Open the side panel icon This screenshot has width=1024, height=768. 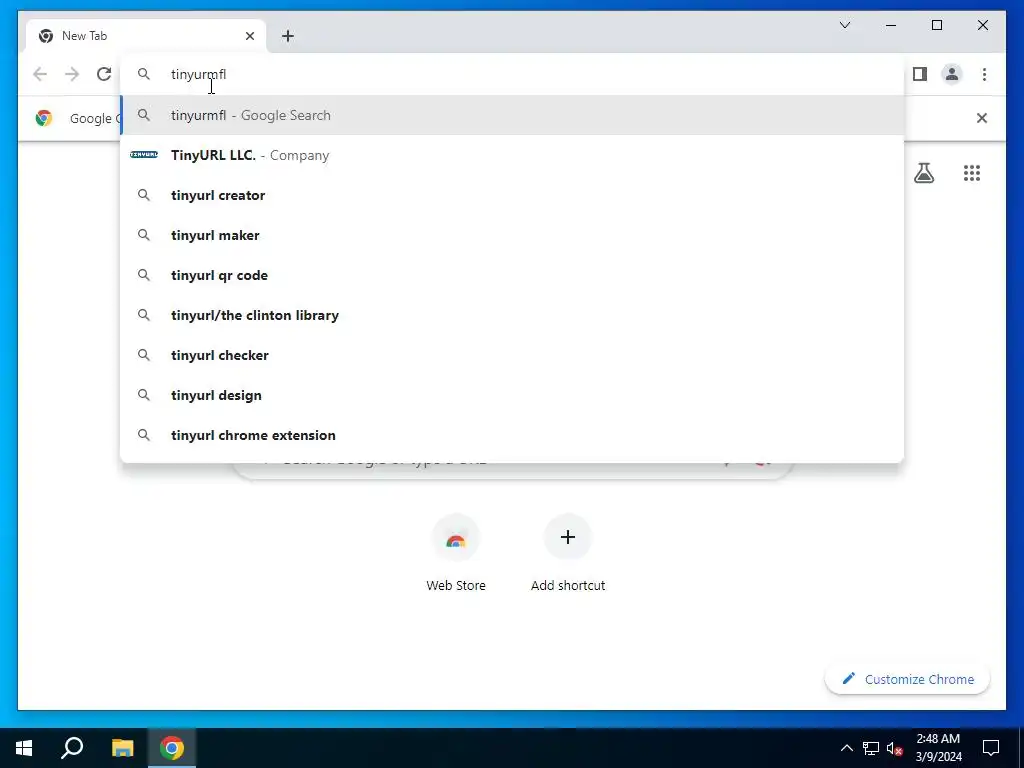[920, 74]
